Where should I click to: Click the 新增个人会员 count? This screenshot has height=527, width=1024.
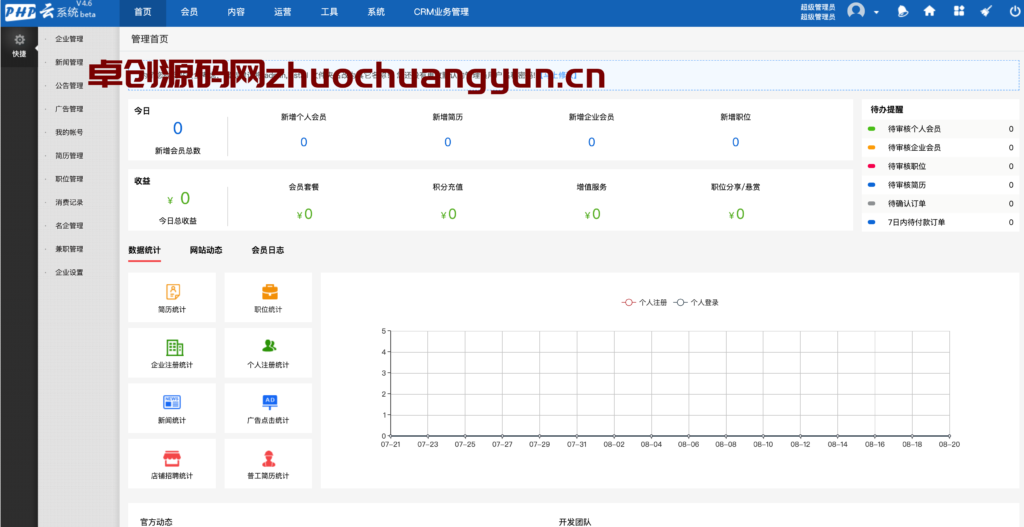tap(304, 142)
